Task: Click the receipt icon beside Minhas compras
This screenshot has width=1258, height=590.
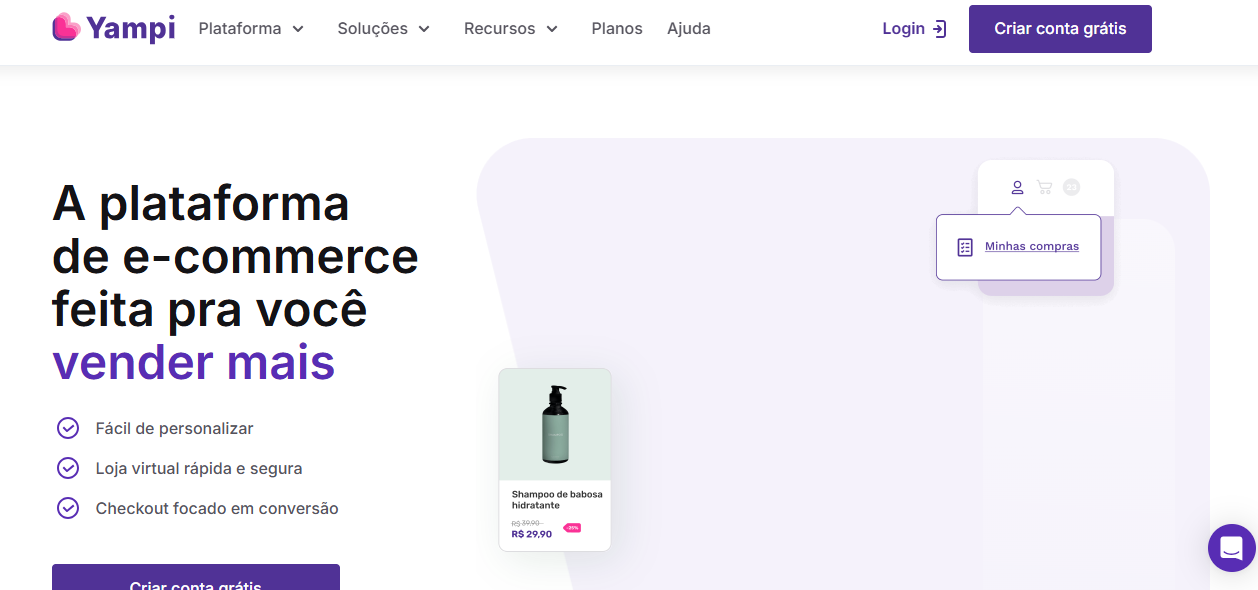Action: (965, 247)
